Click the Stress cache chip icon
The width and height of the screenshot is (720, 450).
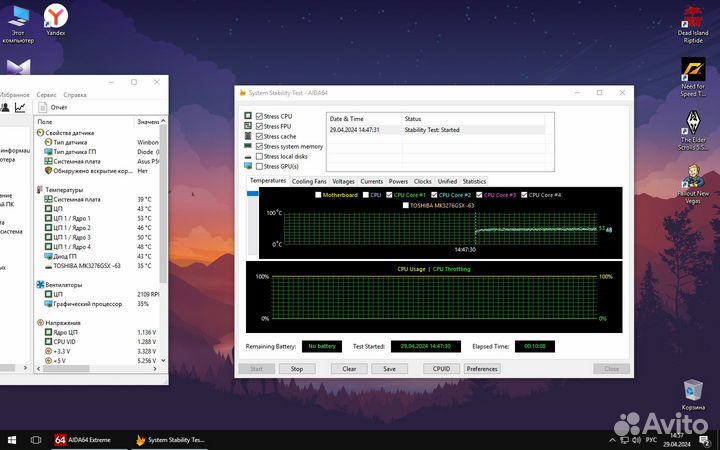248,136
